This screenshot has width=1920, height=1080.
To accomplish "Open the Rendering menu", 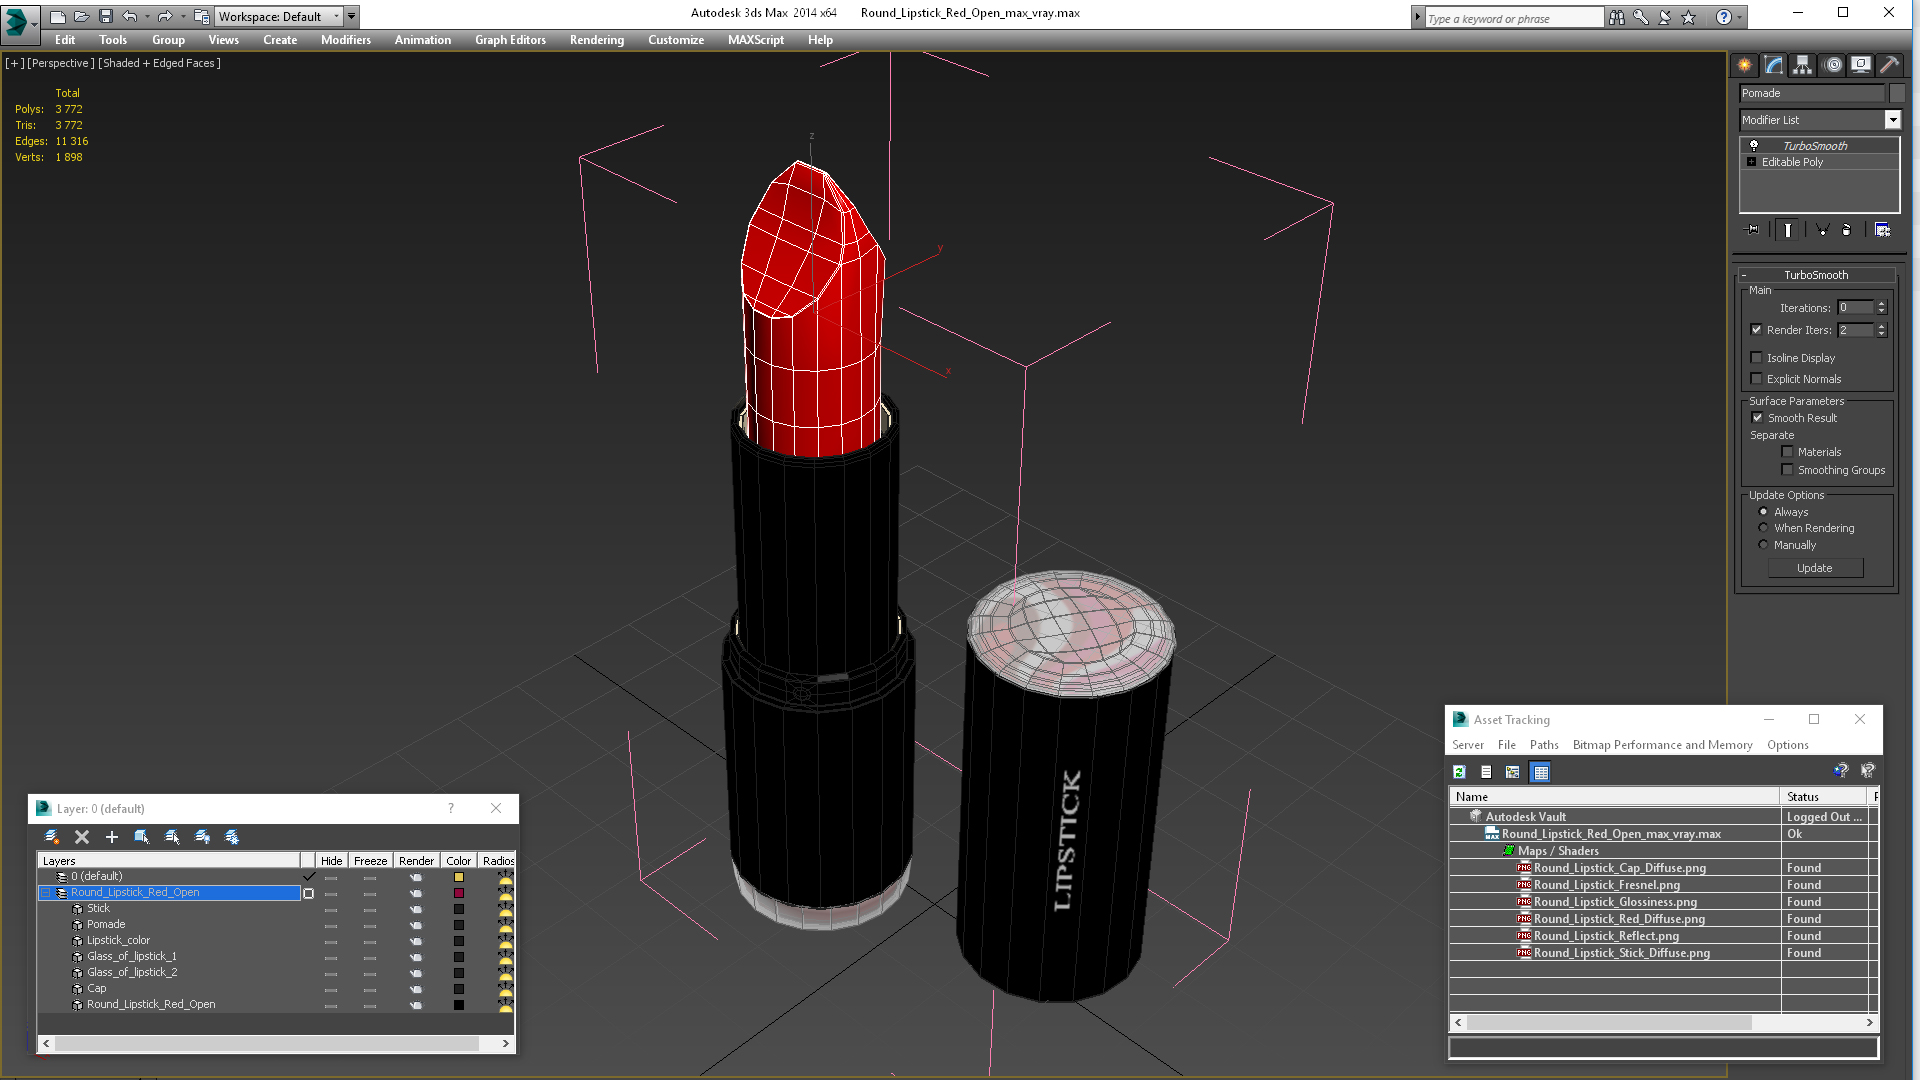I will [x=596, y=40].
